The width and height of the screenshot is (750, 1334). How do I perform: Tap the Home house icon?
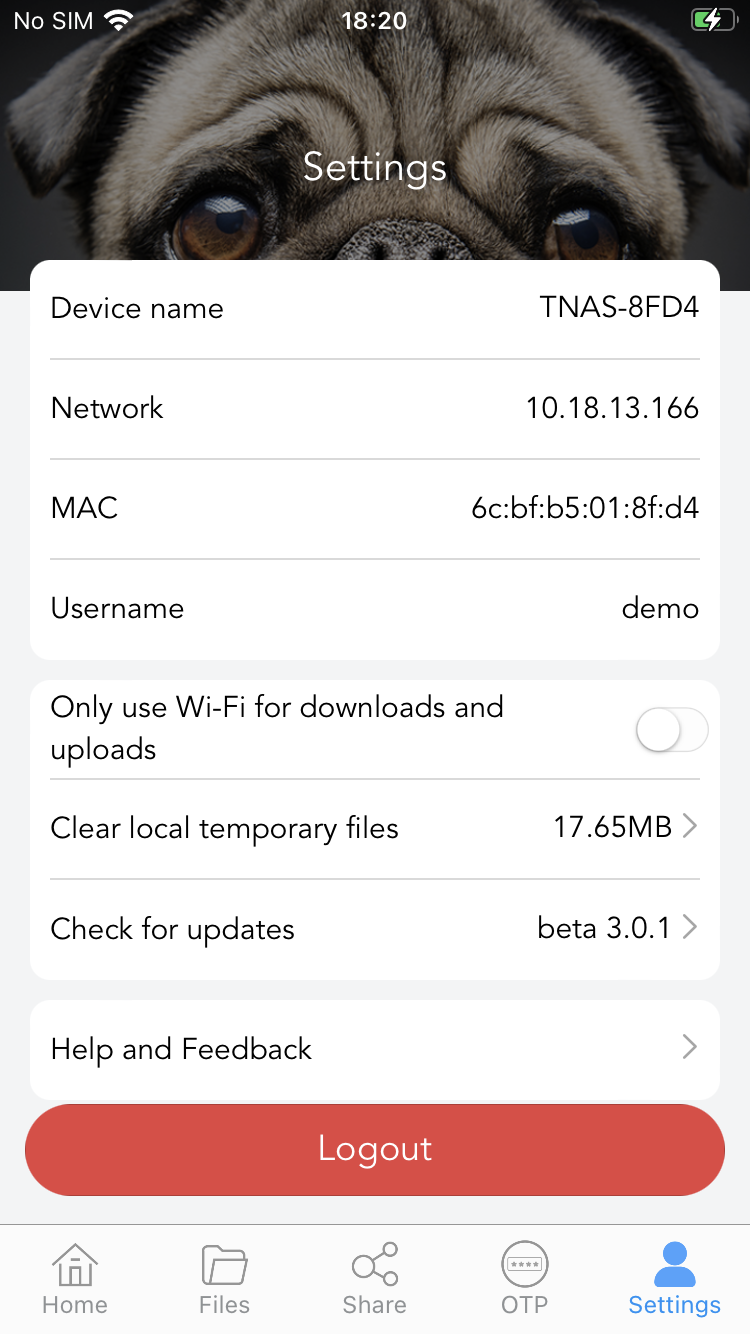point(75,1264)
